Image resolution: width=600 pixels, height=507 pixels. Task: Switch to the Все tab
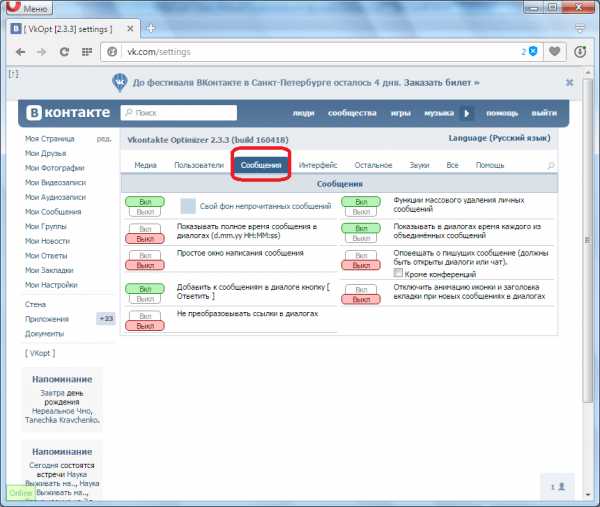(x=452, y=165)
